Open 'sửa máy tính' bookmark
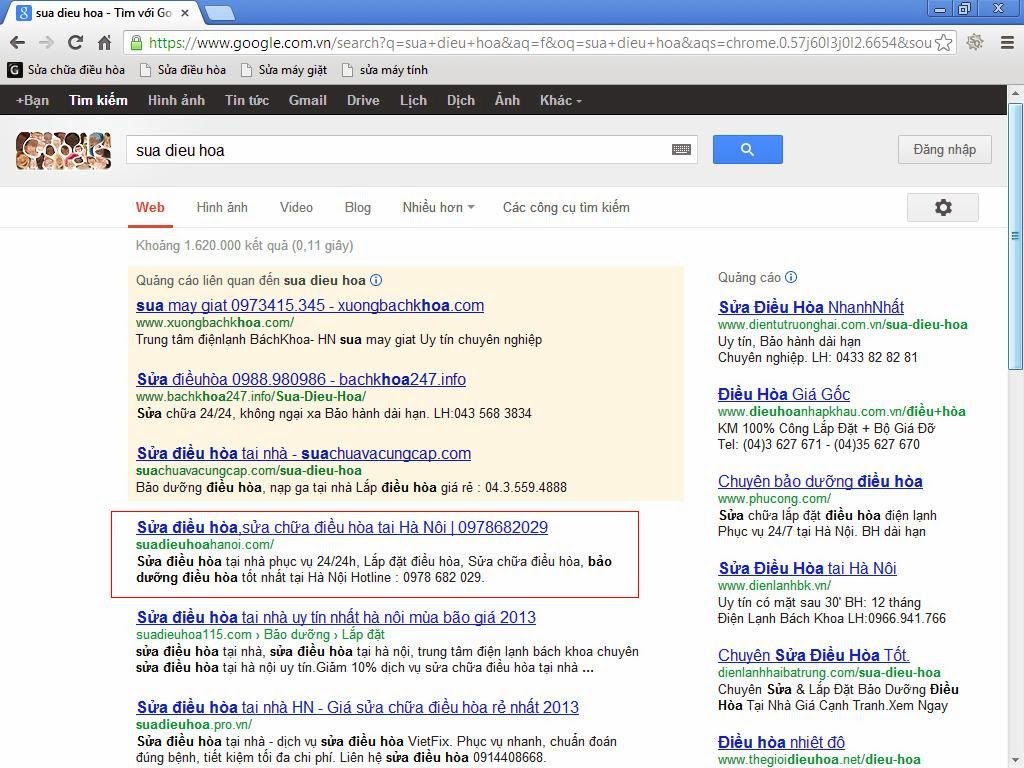This screenshot has width=1024, height=768. coord(385,70)
